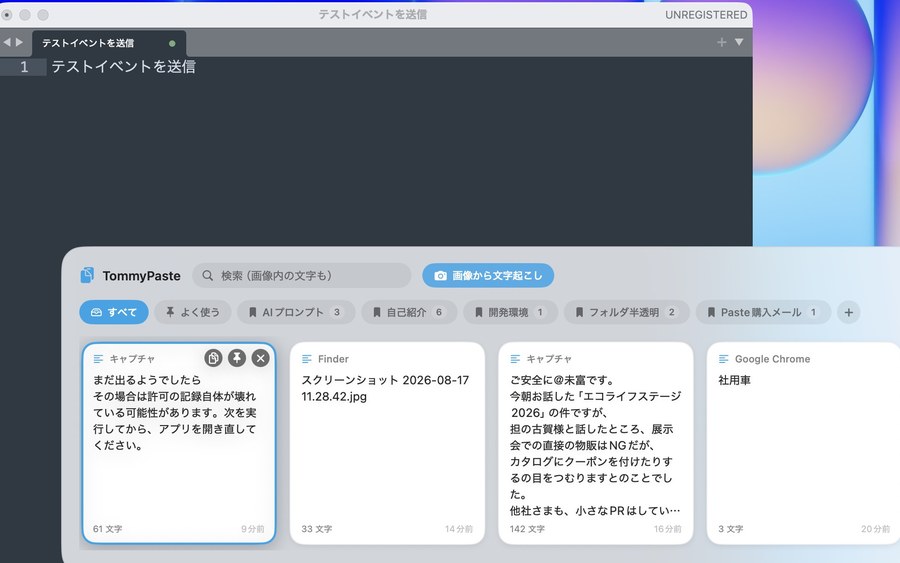Image resolution: width=900 pixels, height=563 pixels.
Task: Click the bookmark icon on 自己紹介 tab
Action: click(377, 312)
